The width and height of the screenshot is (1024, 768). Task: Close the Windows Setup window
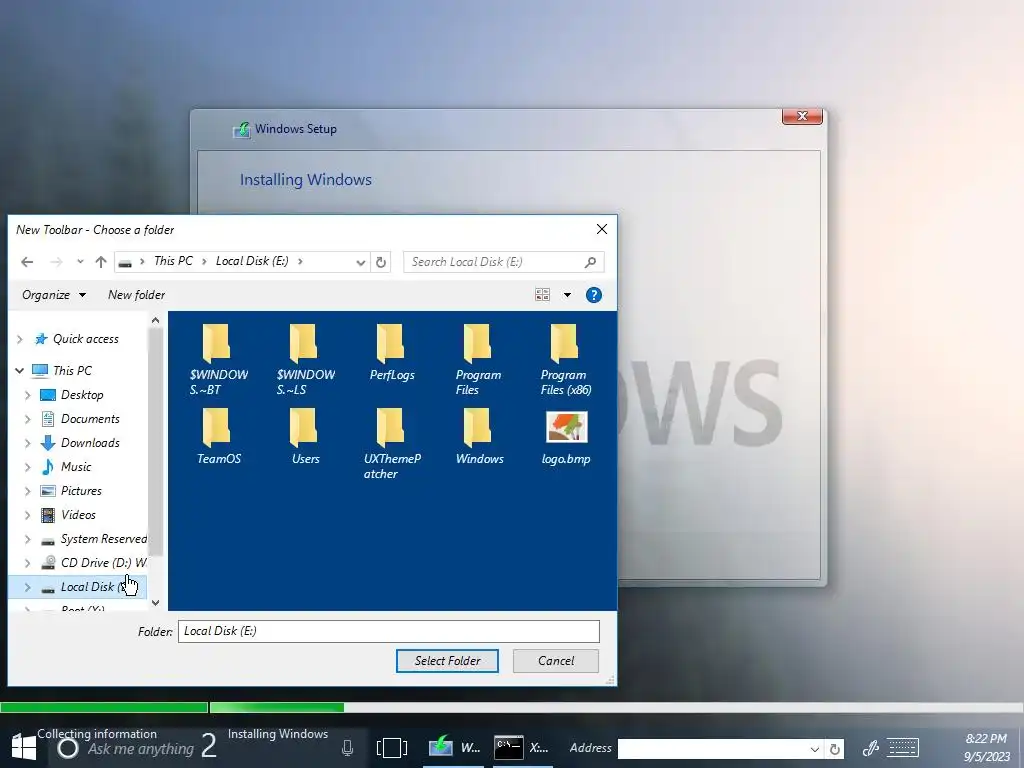[803, 116]
